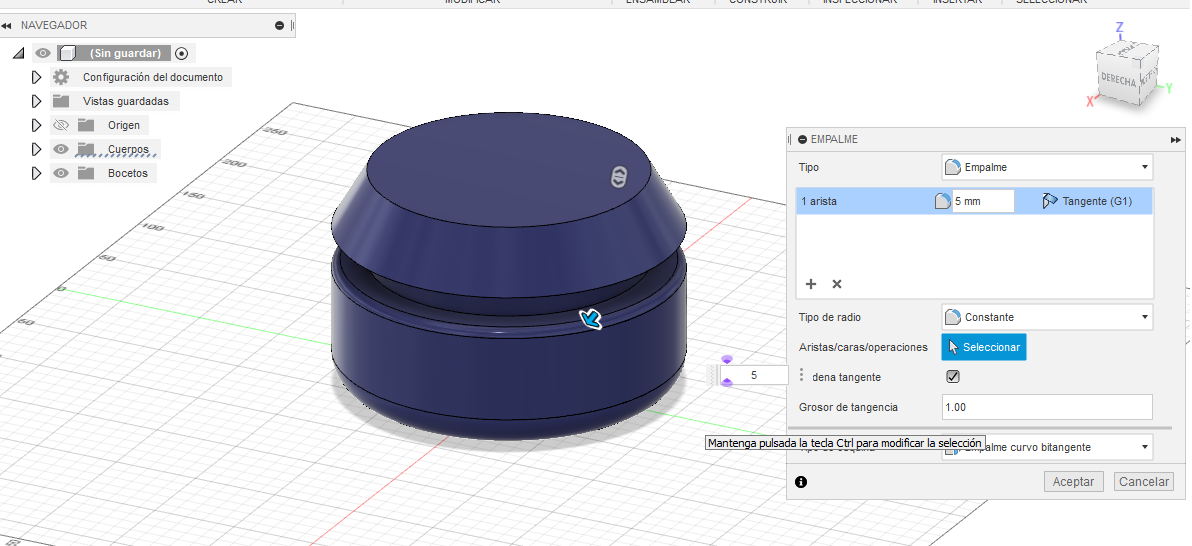This screenshot has width=1192, height=546.
Task: Click the purple up arrow above canvas value
Action: tap(727, 360)
